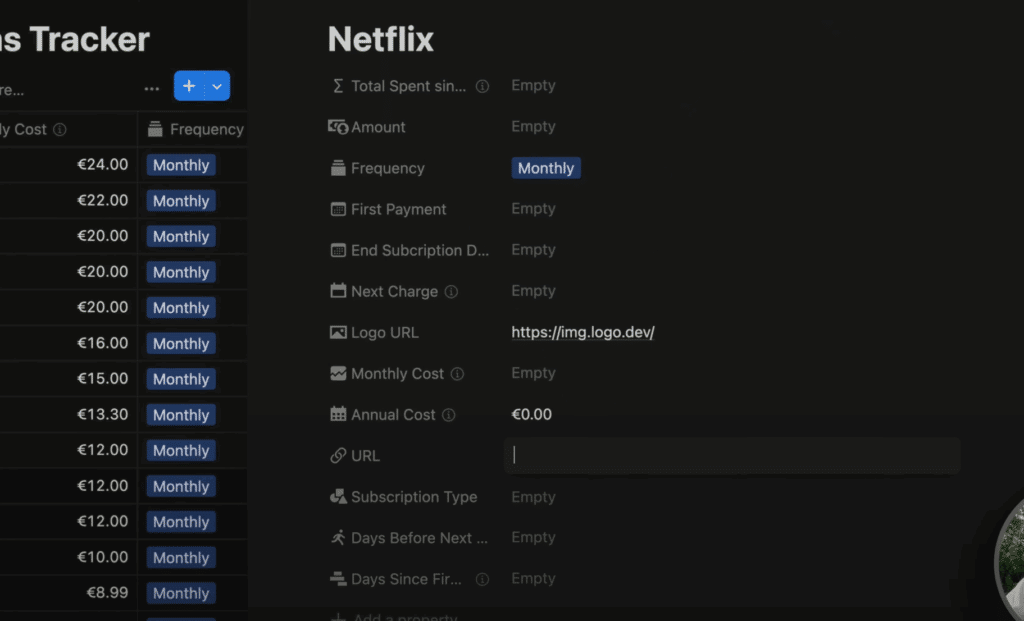Click the empty First Payment date value

tap(533, 209)
